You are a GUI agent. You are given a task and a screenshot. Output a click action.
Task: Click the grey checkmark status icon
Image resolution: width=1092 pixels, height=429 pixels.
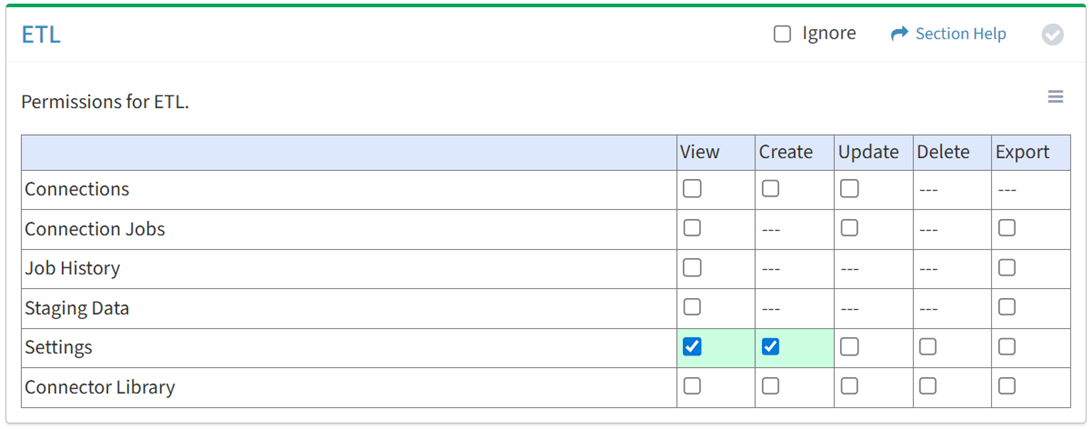(1052, 35)
